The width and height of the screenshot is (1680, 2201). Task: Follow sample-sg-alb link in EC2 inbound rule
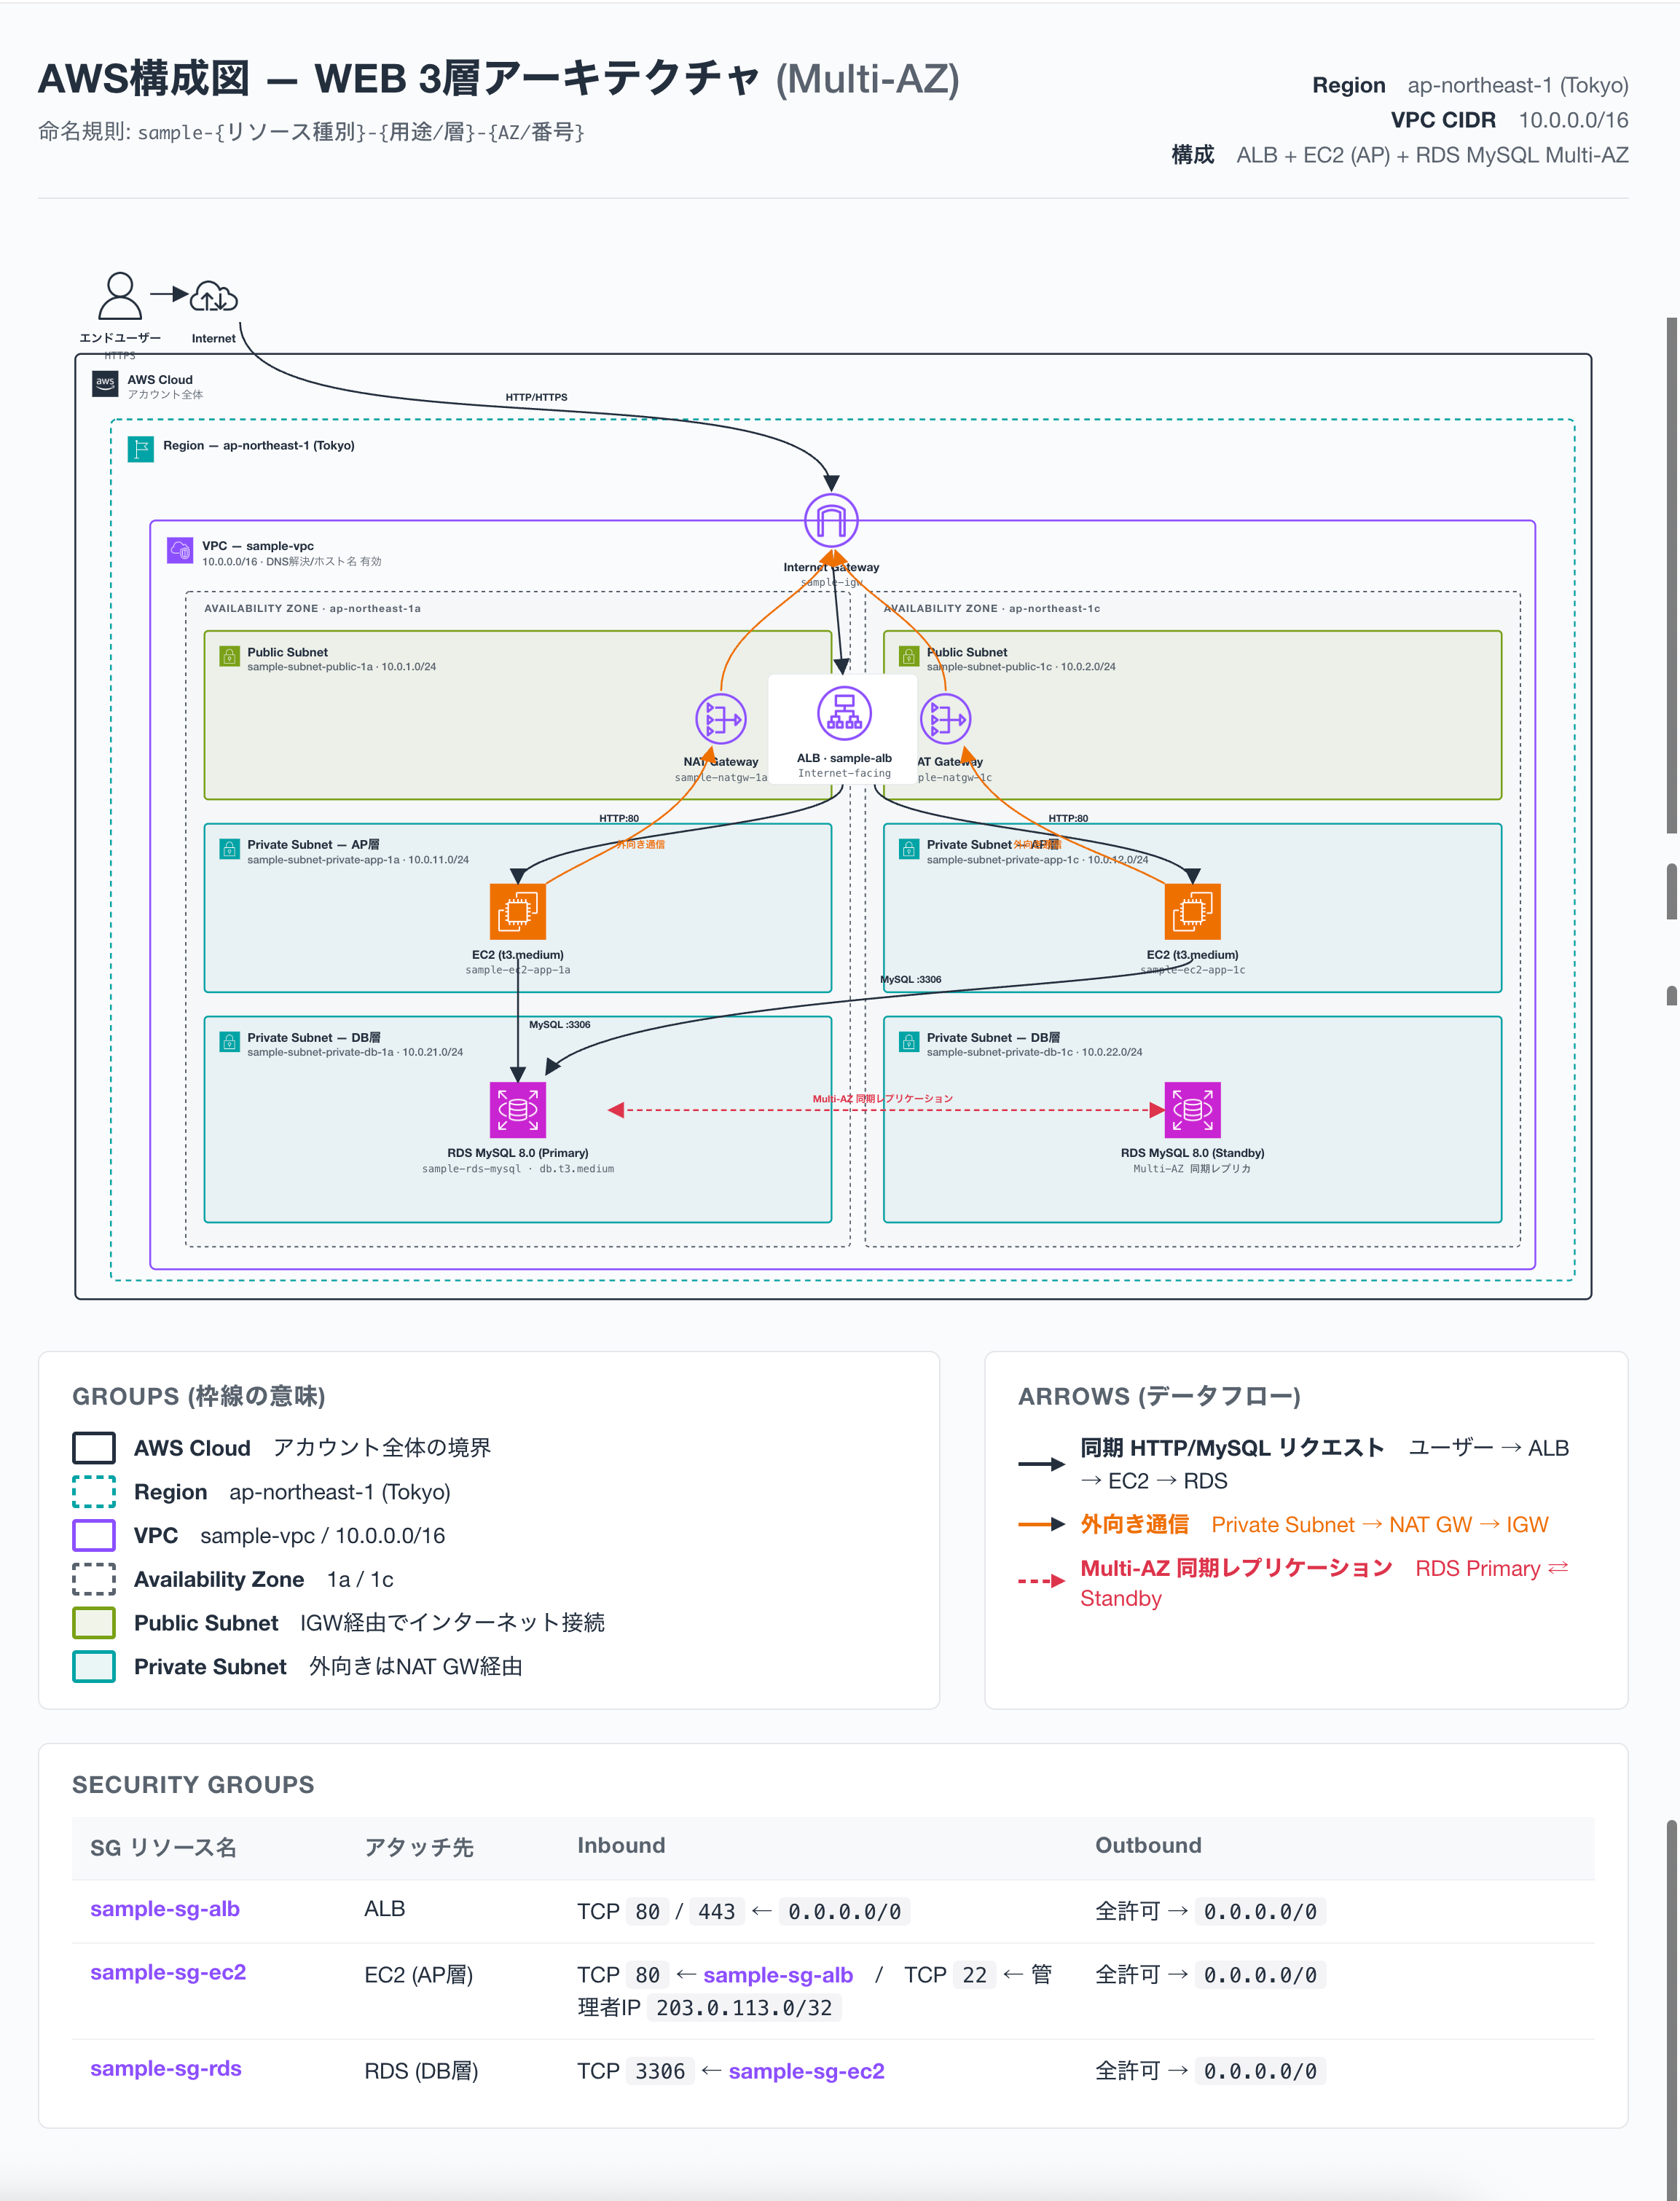coord(778,1975)
